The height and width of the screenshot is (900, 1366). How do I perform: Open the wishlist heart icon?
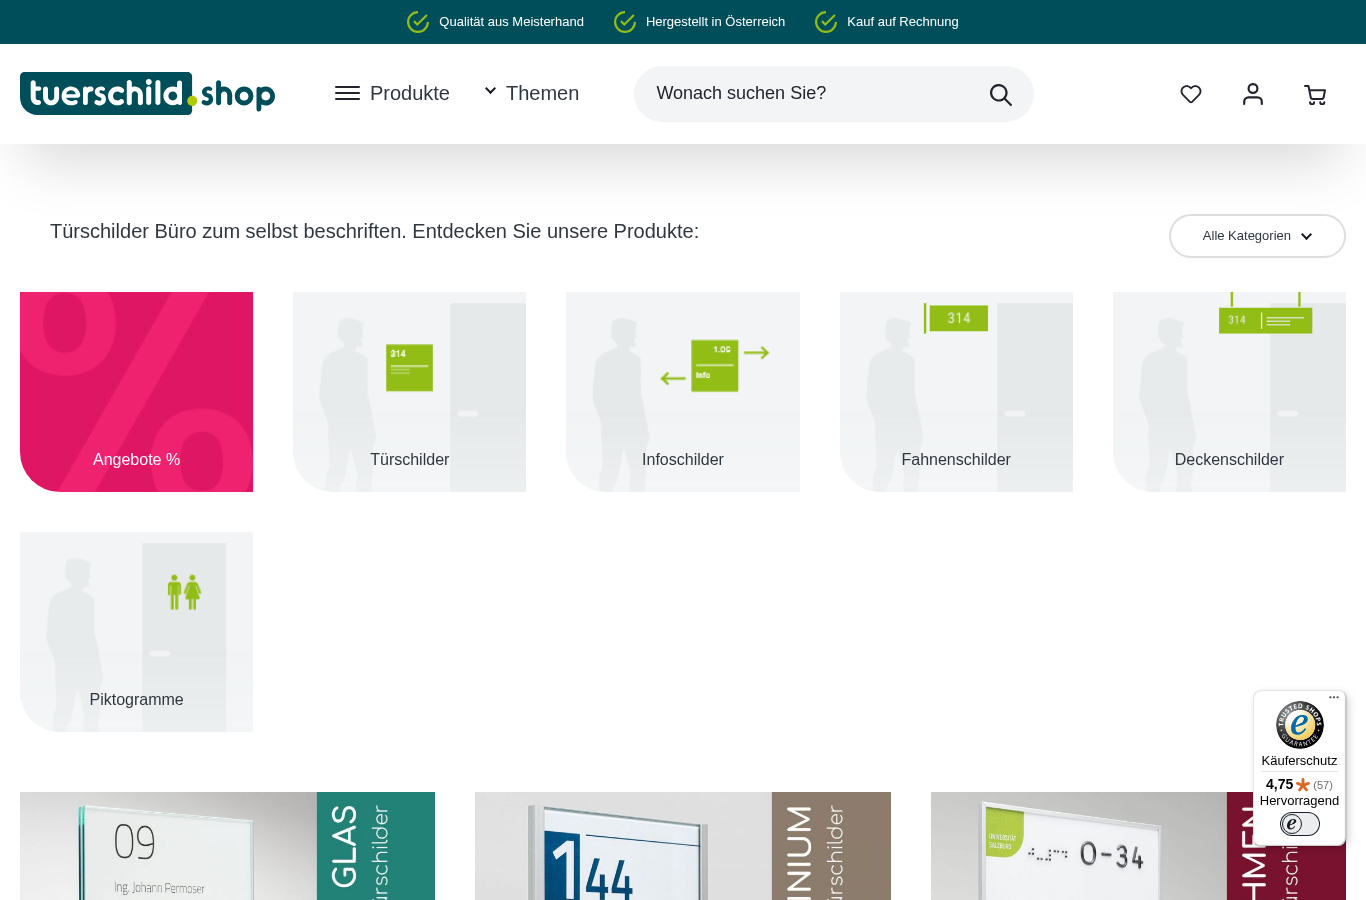pos(1190,94)
